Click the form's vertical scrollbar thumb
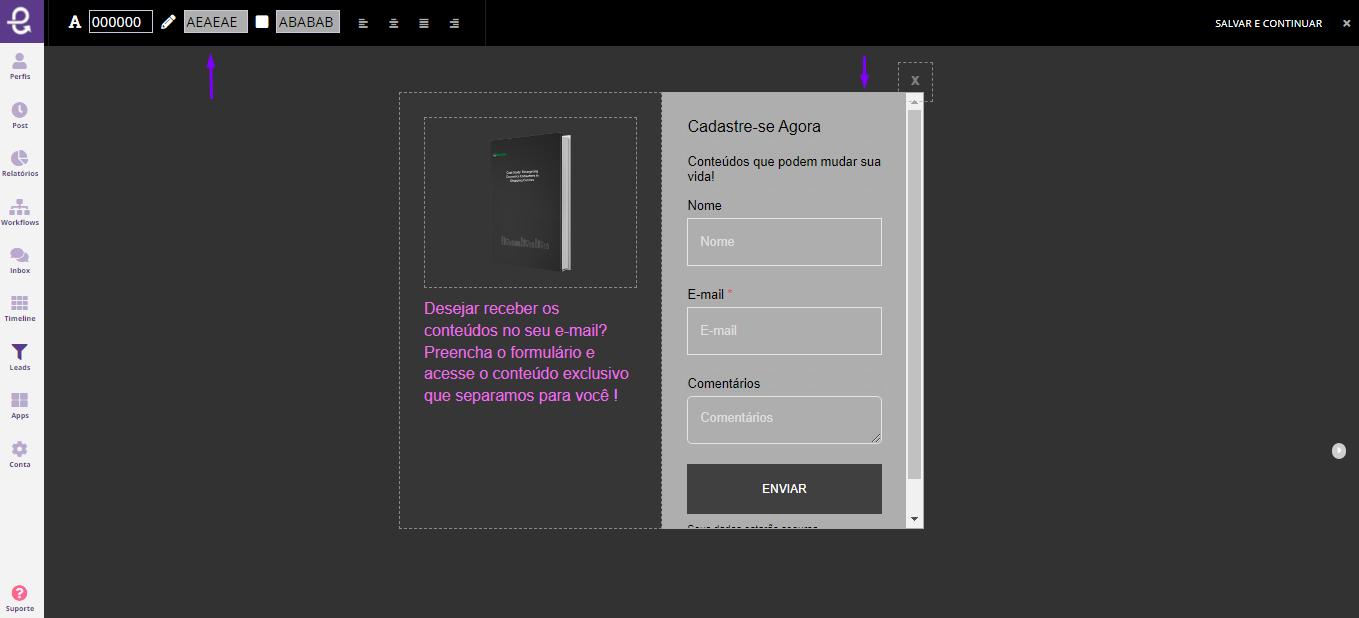Image resolution: width=1359 pixels, height=618 pixels. pyautogui.click(x=914, y=294)
